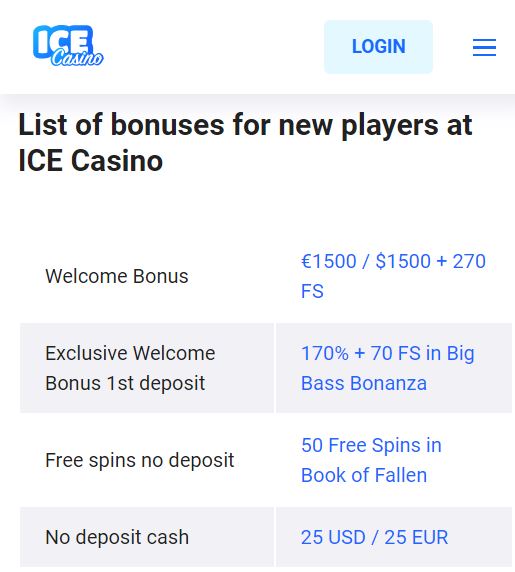Image resolution: width=515 pixels, height=572 pixels.
Task: Click the LOGIN button
Action: tap(378, 47)
